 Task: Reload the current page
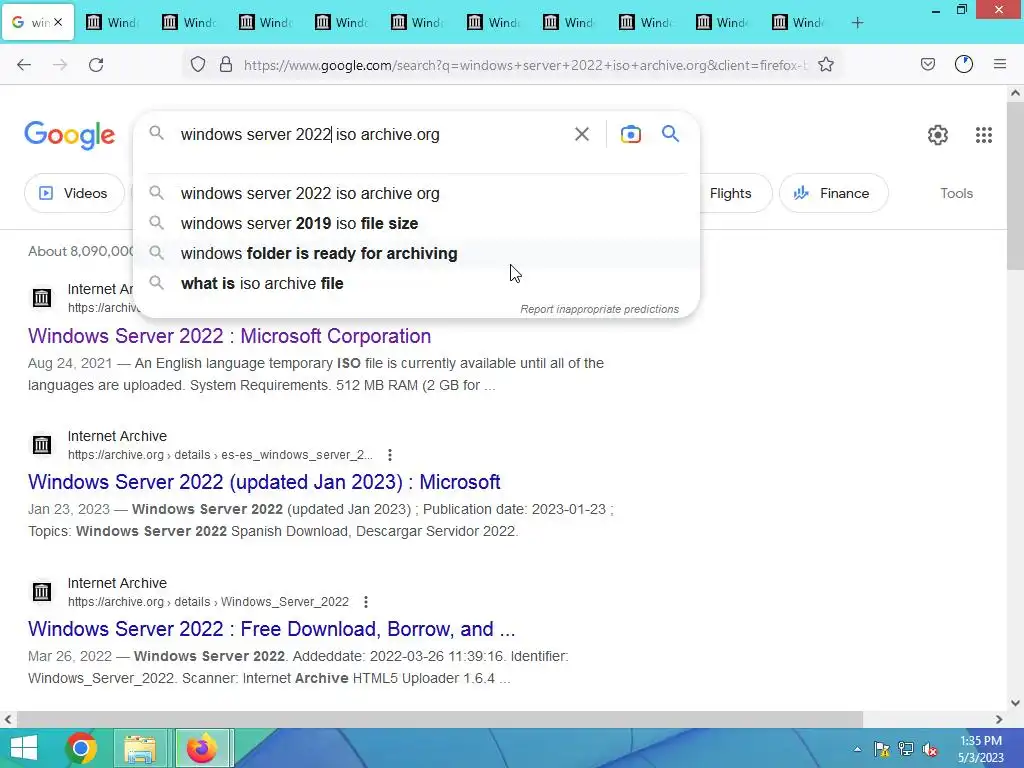click(x=96, y=65)
